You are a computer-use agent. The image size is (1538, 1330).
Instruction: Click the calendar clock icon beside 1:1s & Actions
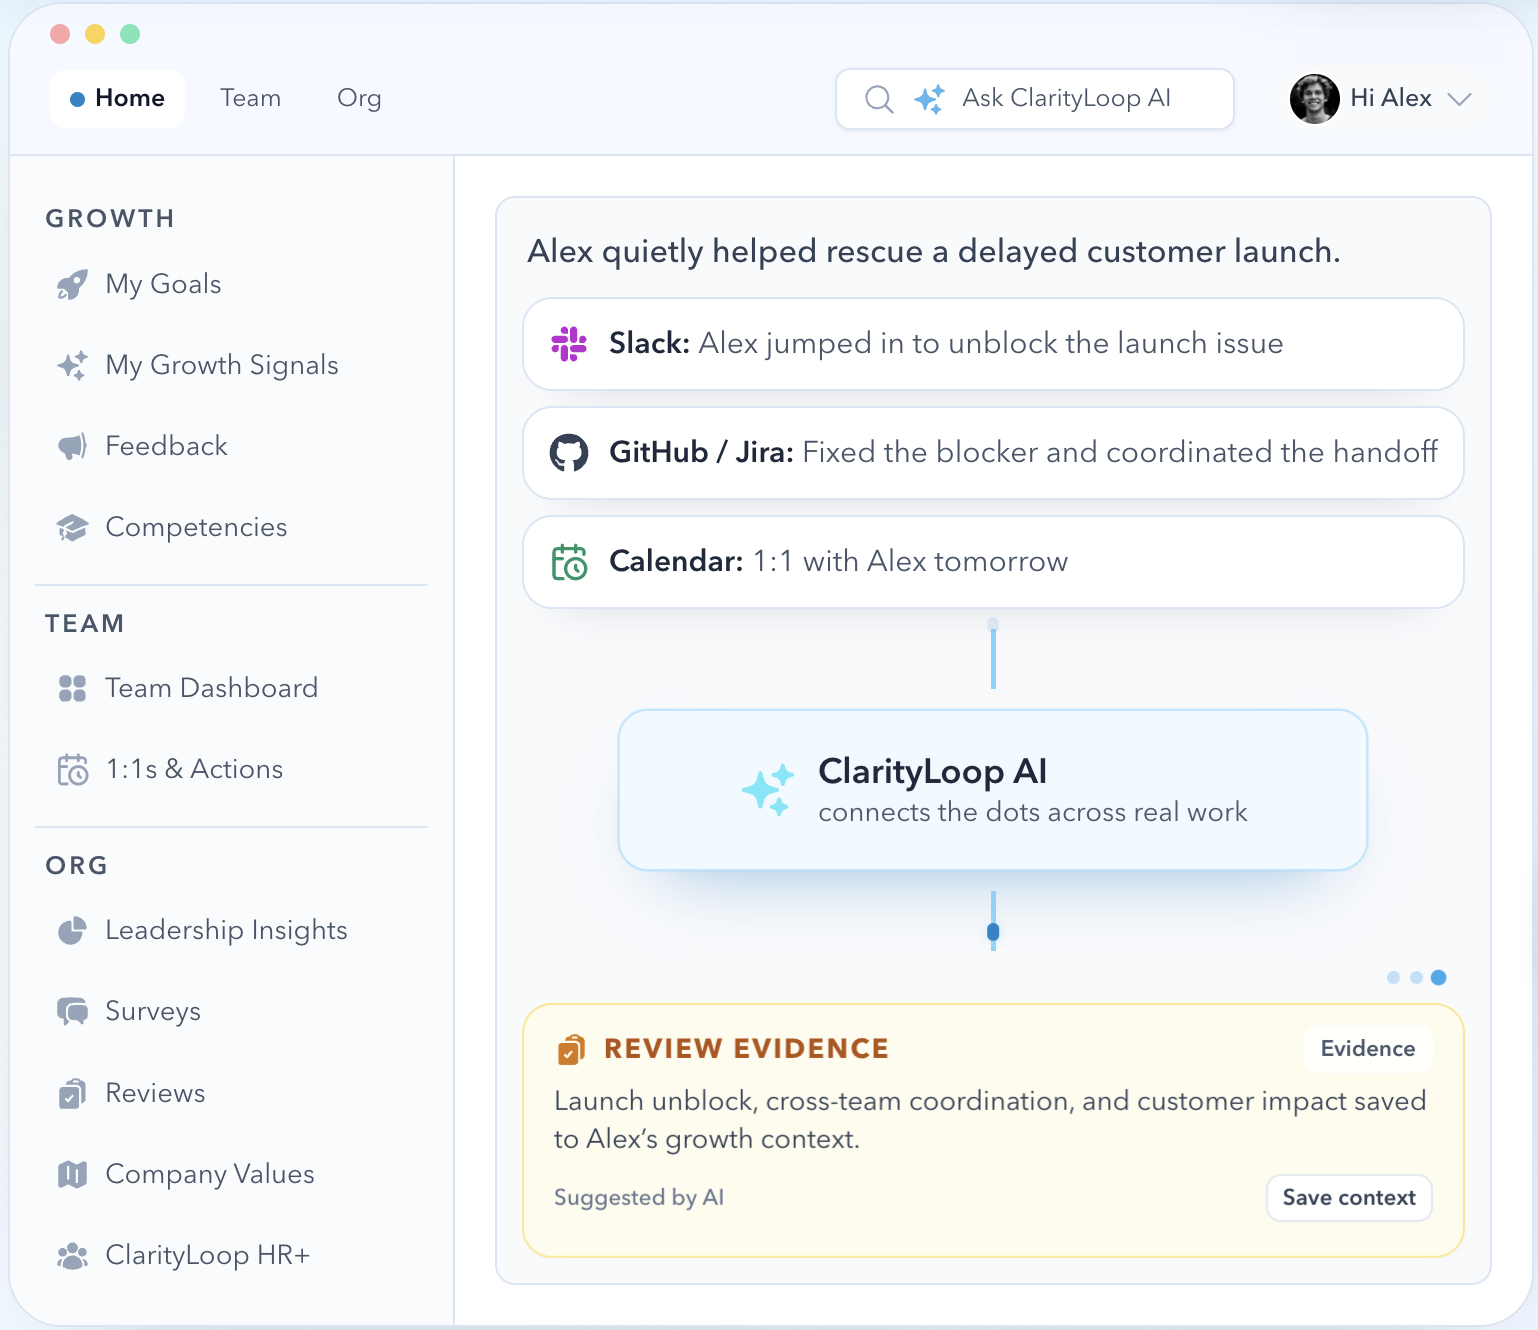[72, 770]
